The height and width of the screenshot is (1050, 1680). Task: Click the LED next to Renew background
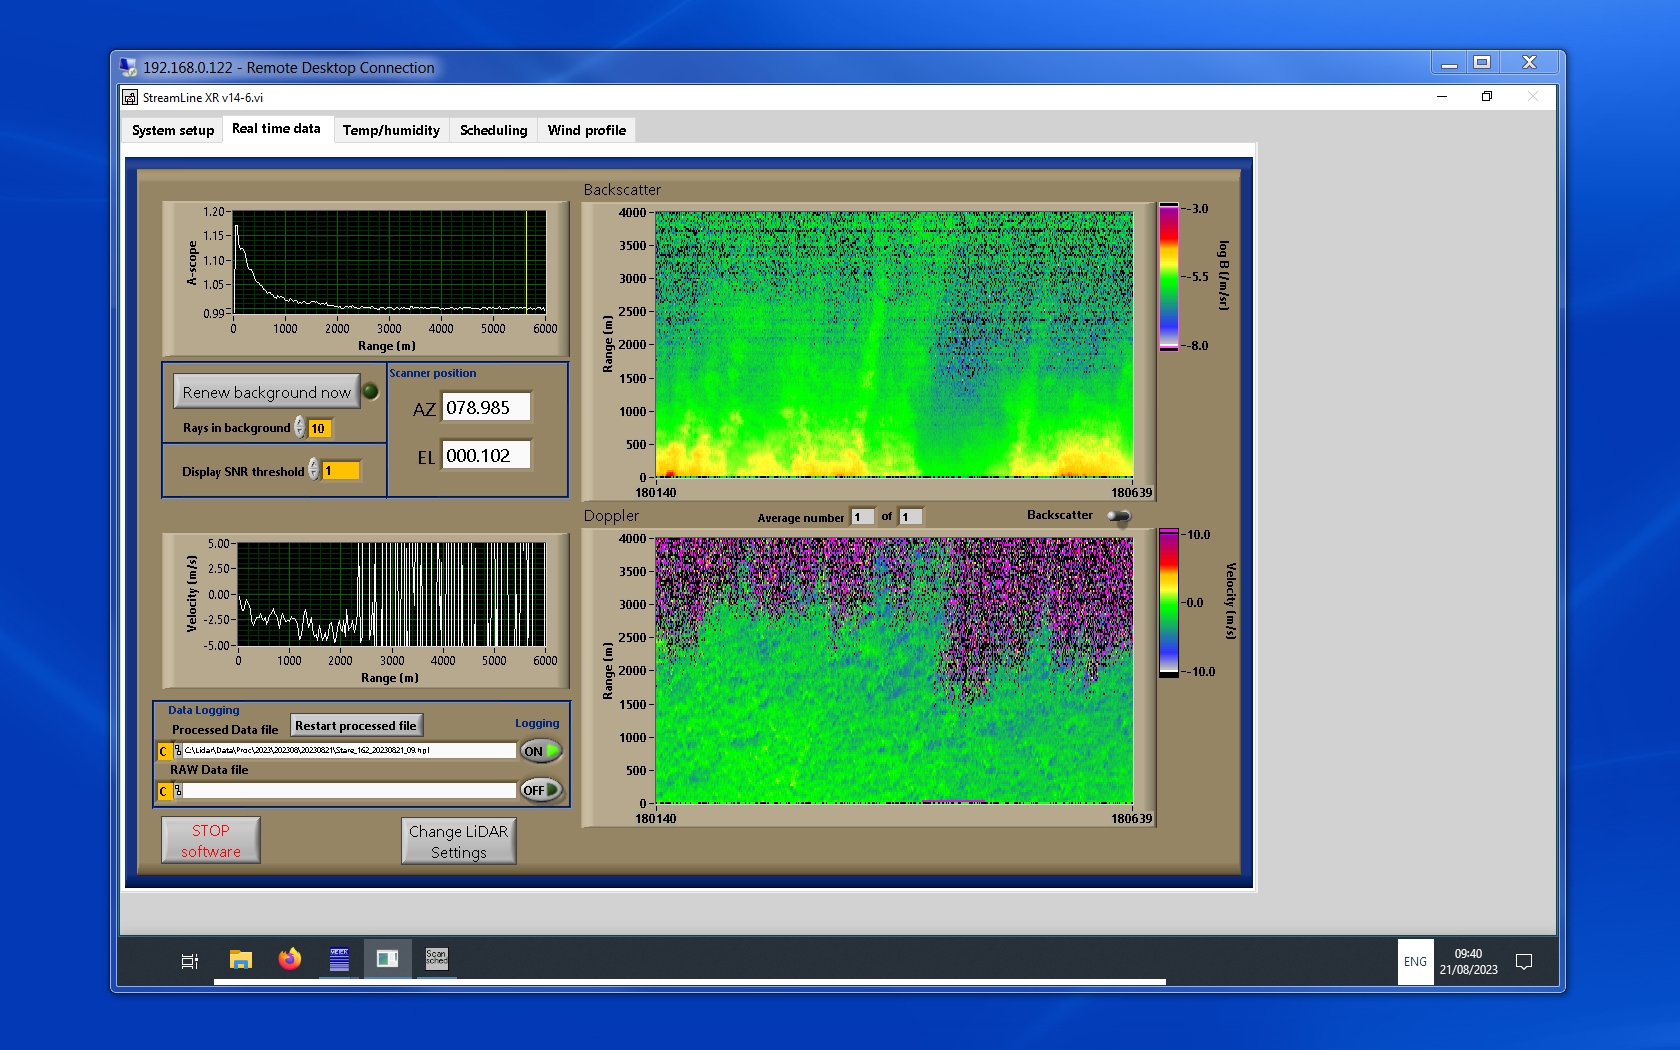pyautogui.click(x=370, y=392)
